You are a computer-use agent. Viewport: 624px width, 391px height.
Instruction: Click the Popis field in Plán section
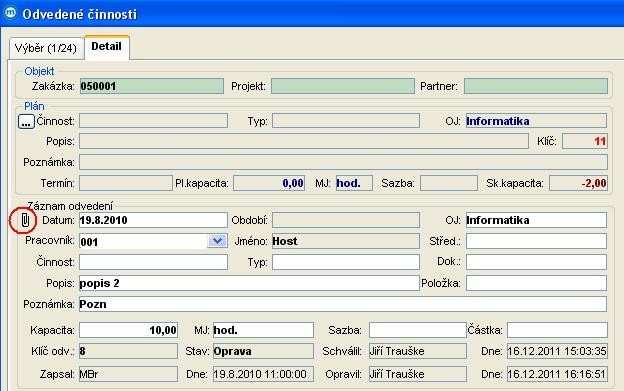click(304, 141)
